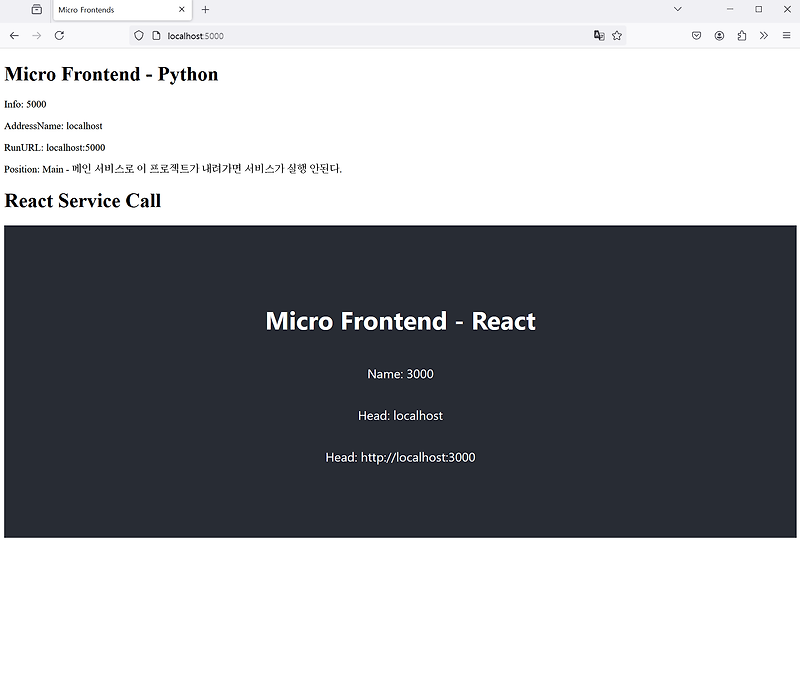Open the toolbar overflow chevron menu
Viewport: 800px width, 694px height.
click(762, 35)
